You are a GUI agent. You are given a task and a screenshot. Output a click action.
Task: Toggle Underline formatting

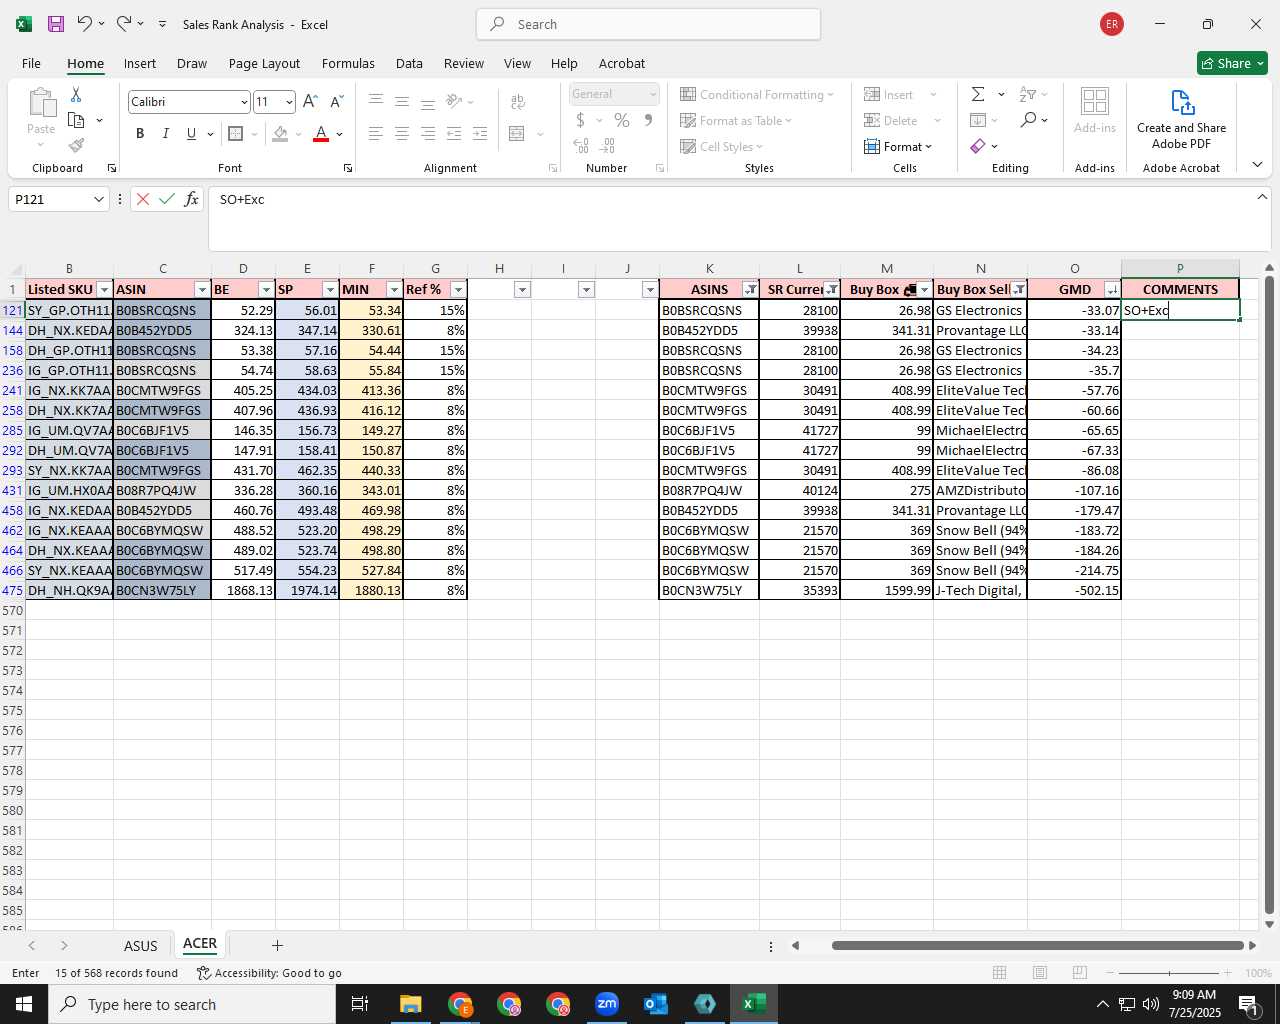(x=191, y=133)
